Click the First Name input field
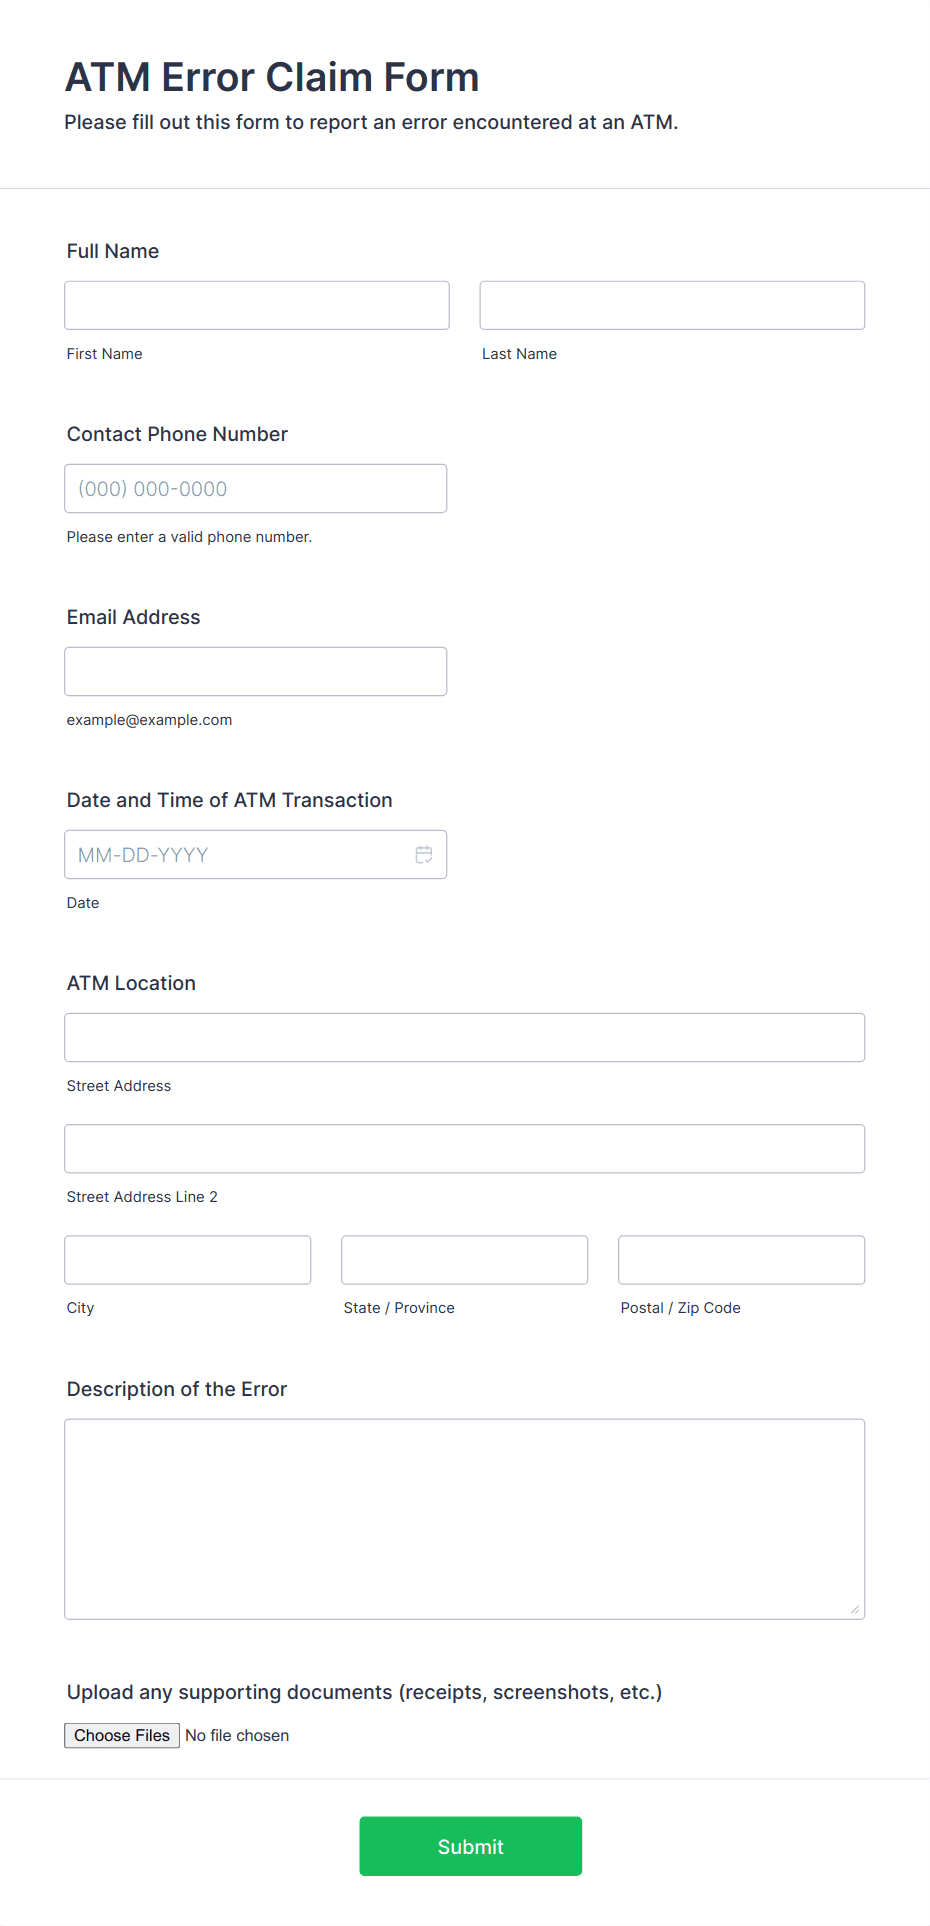This screenshot has height=1926, width=930. click(257, 305)
